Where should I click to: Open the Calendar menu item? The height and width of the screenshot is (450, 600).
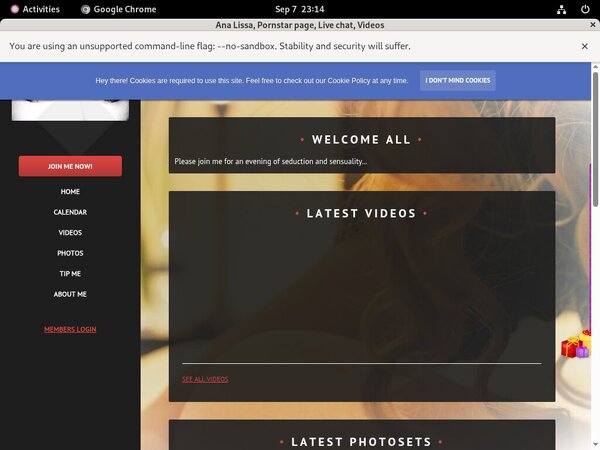[70, 212]
